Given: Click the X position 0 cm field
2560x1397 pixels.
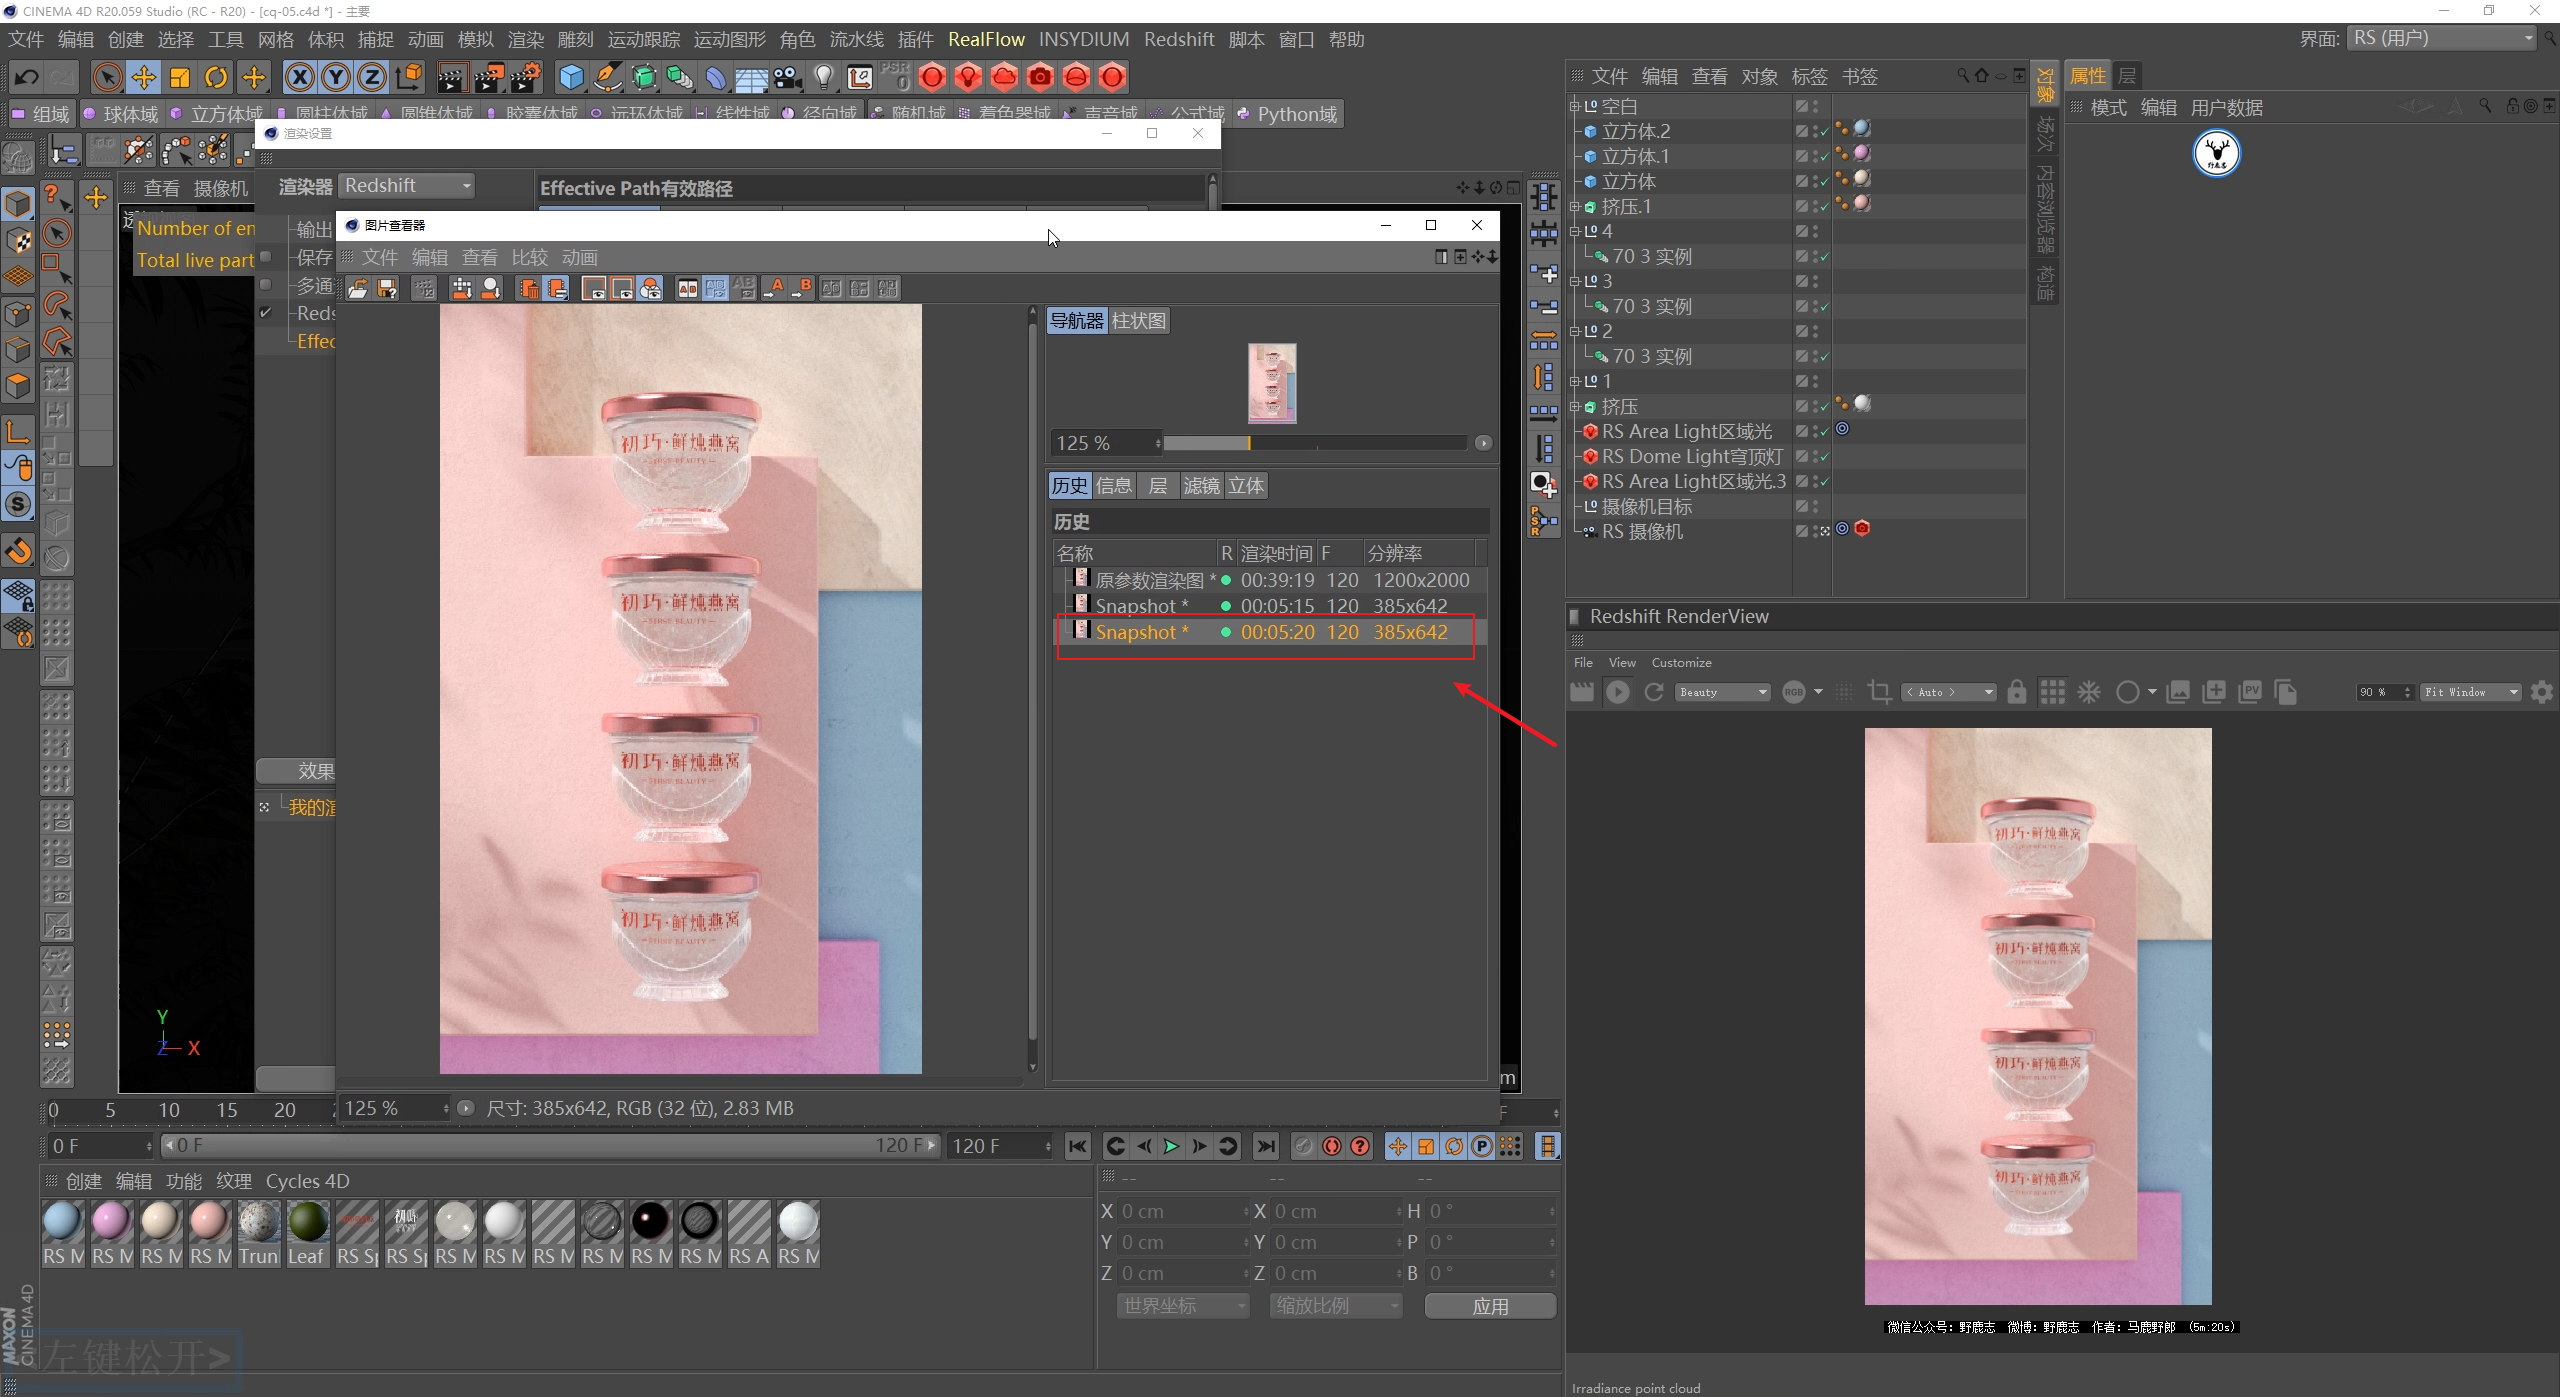Looking at the screenshot, I should [x=1182, y=1212].
